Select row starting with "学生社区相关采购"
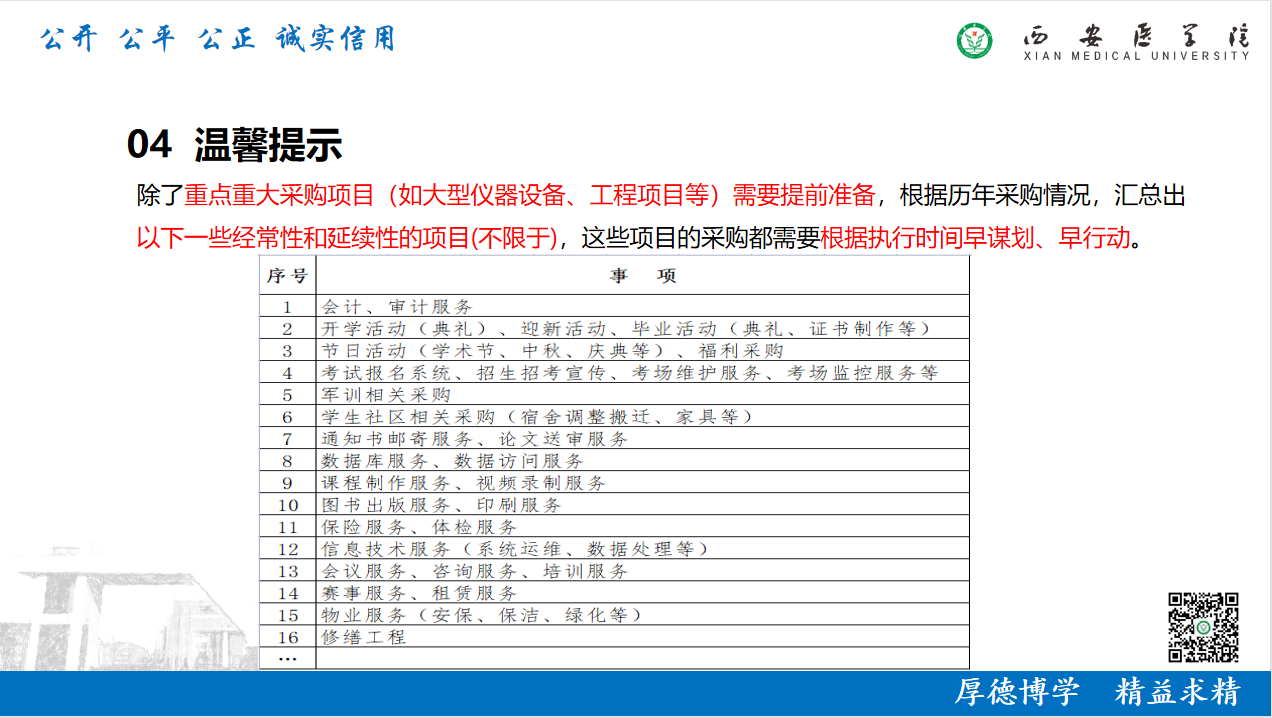This screenshot has width=1272, height=718. coord(614,417)
